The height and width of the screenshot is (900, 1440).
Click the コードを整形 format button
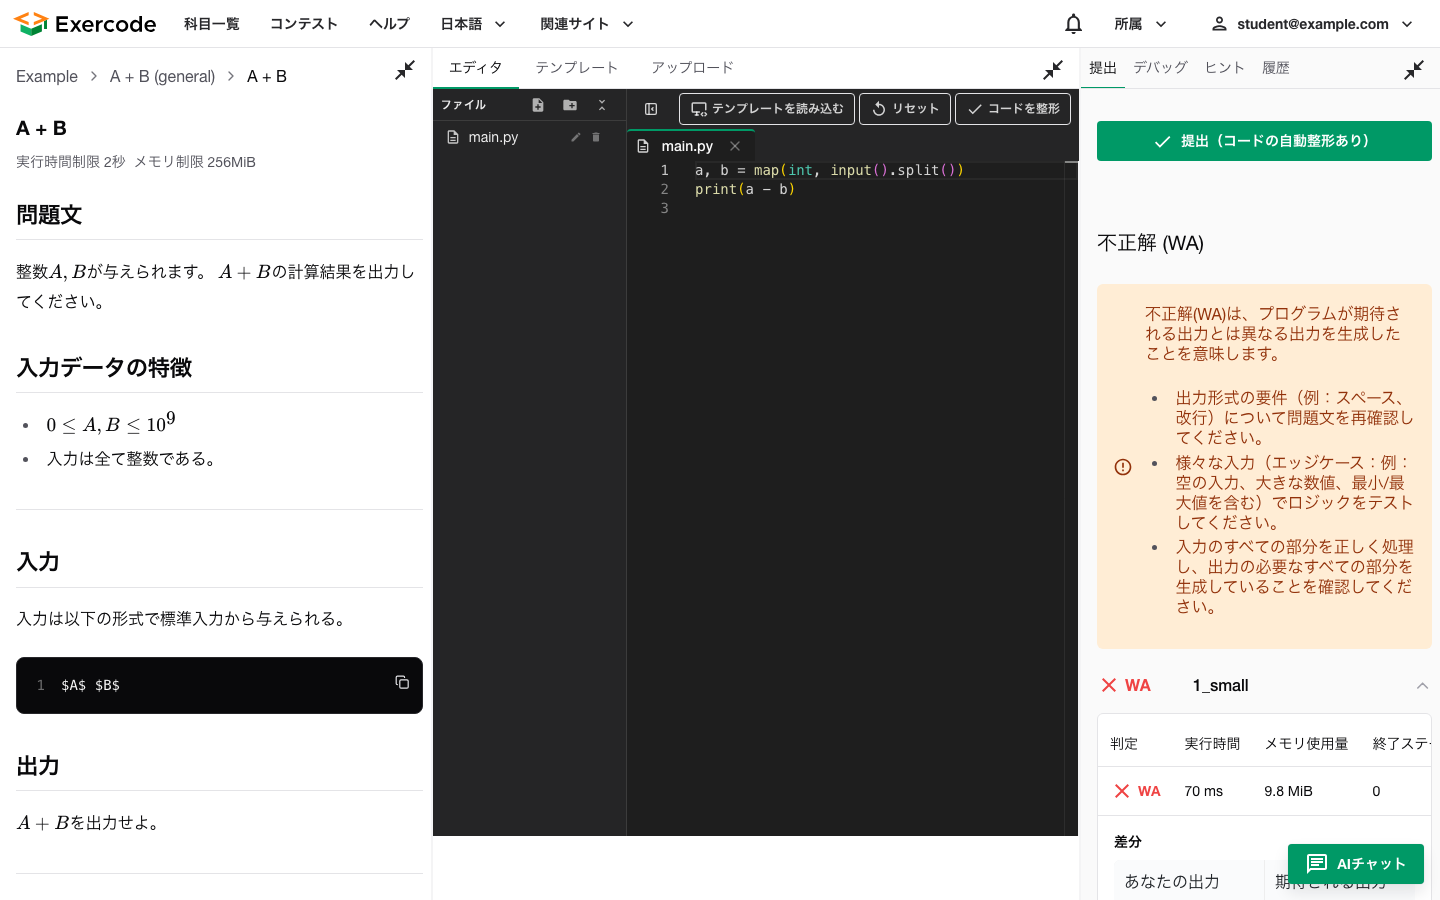[1013, 109]
